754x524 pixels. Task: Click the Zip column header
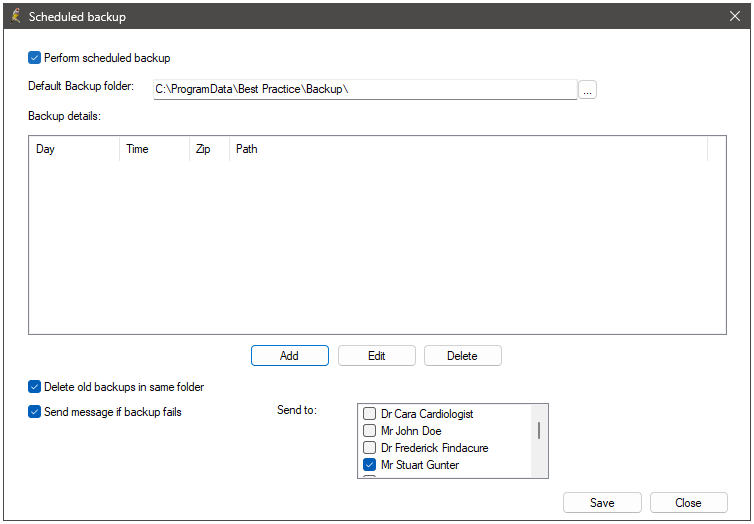pos(209,149)
